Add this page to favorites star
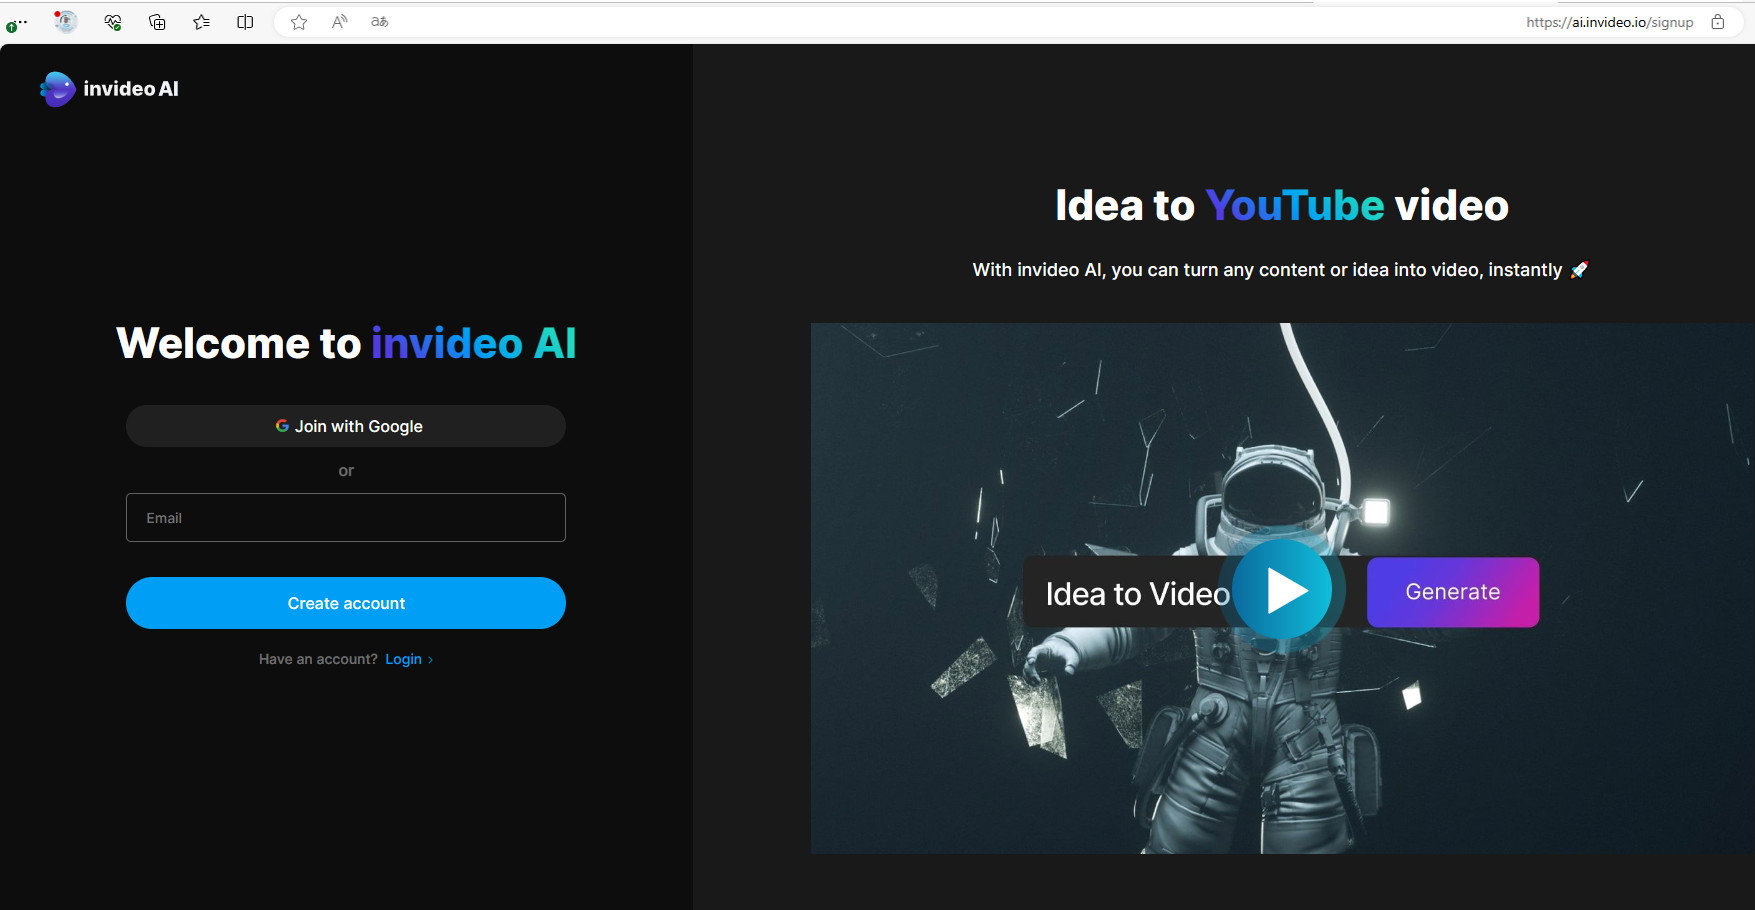The width and height of the screenshot is (1755, 910). tap(299, 21)
